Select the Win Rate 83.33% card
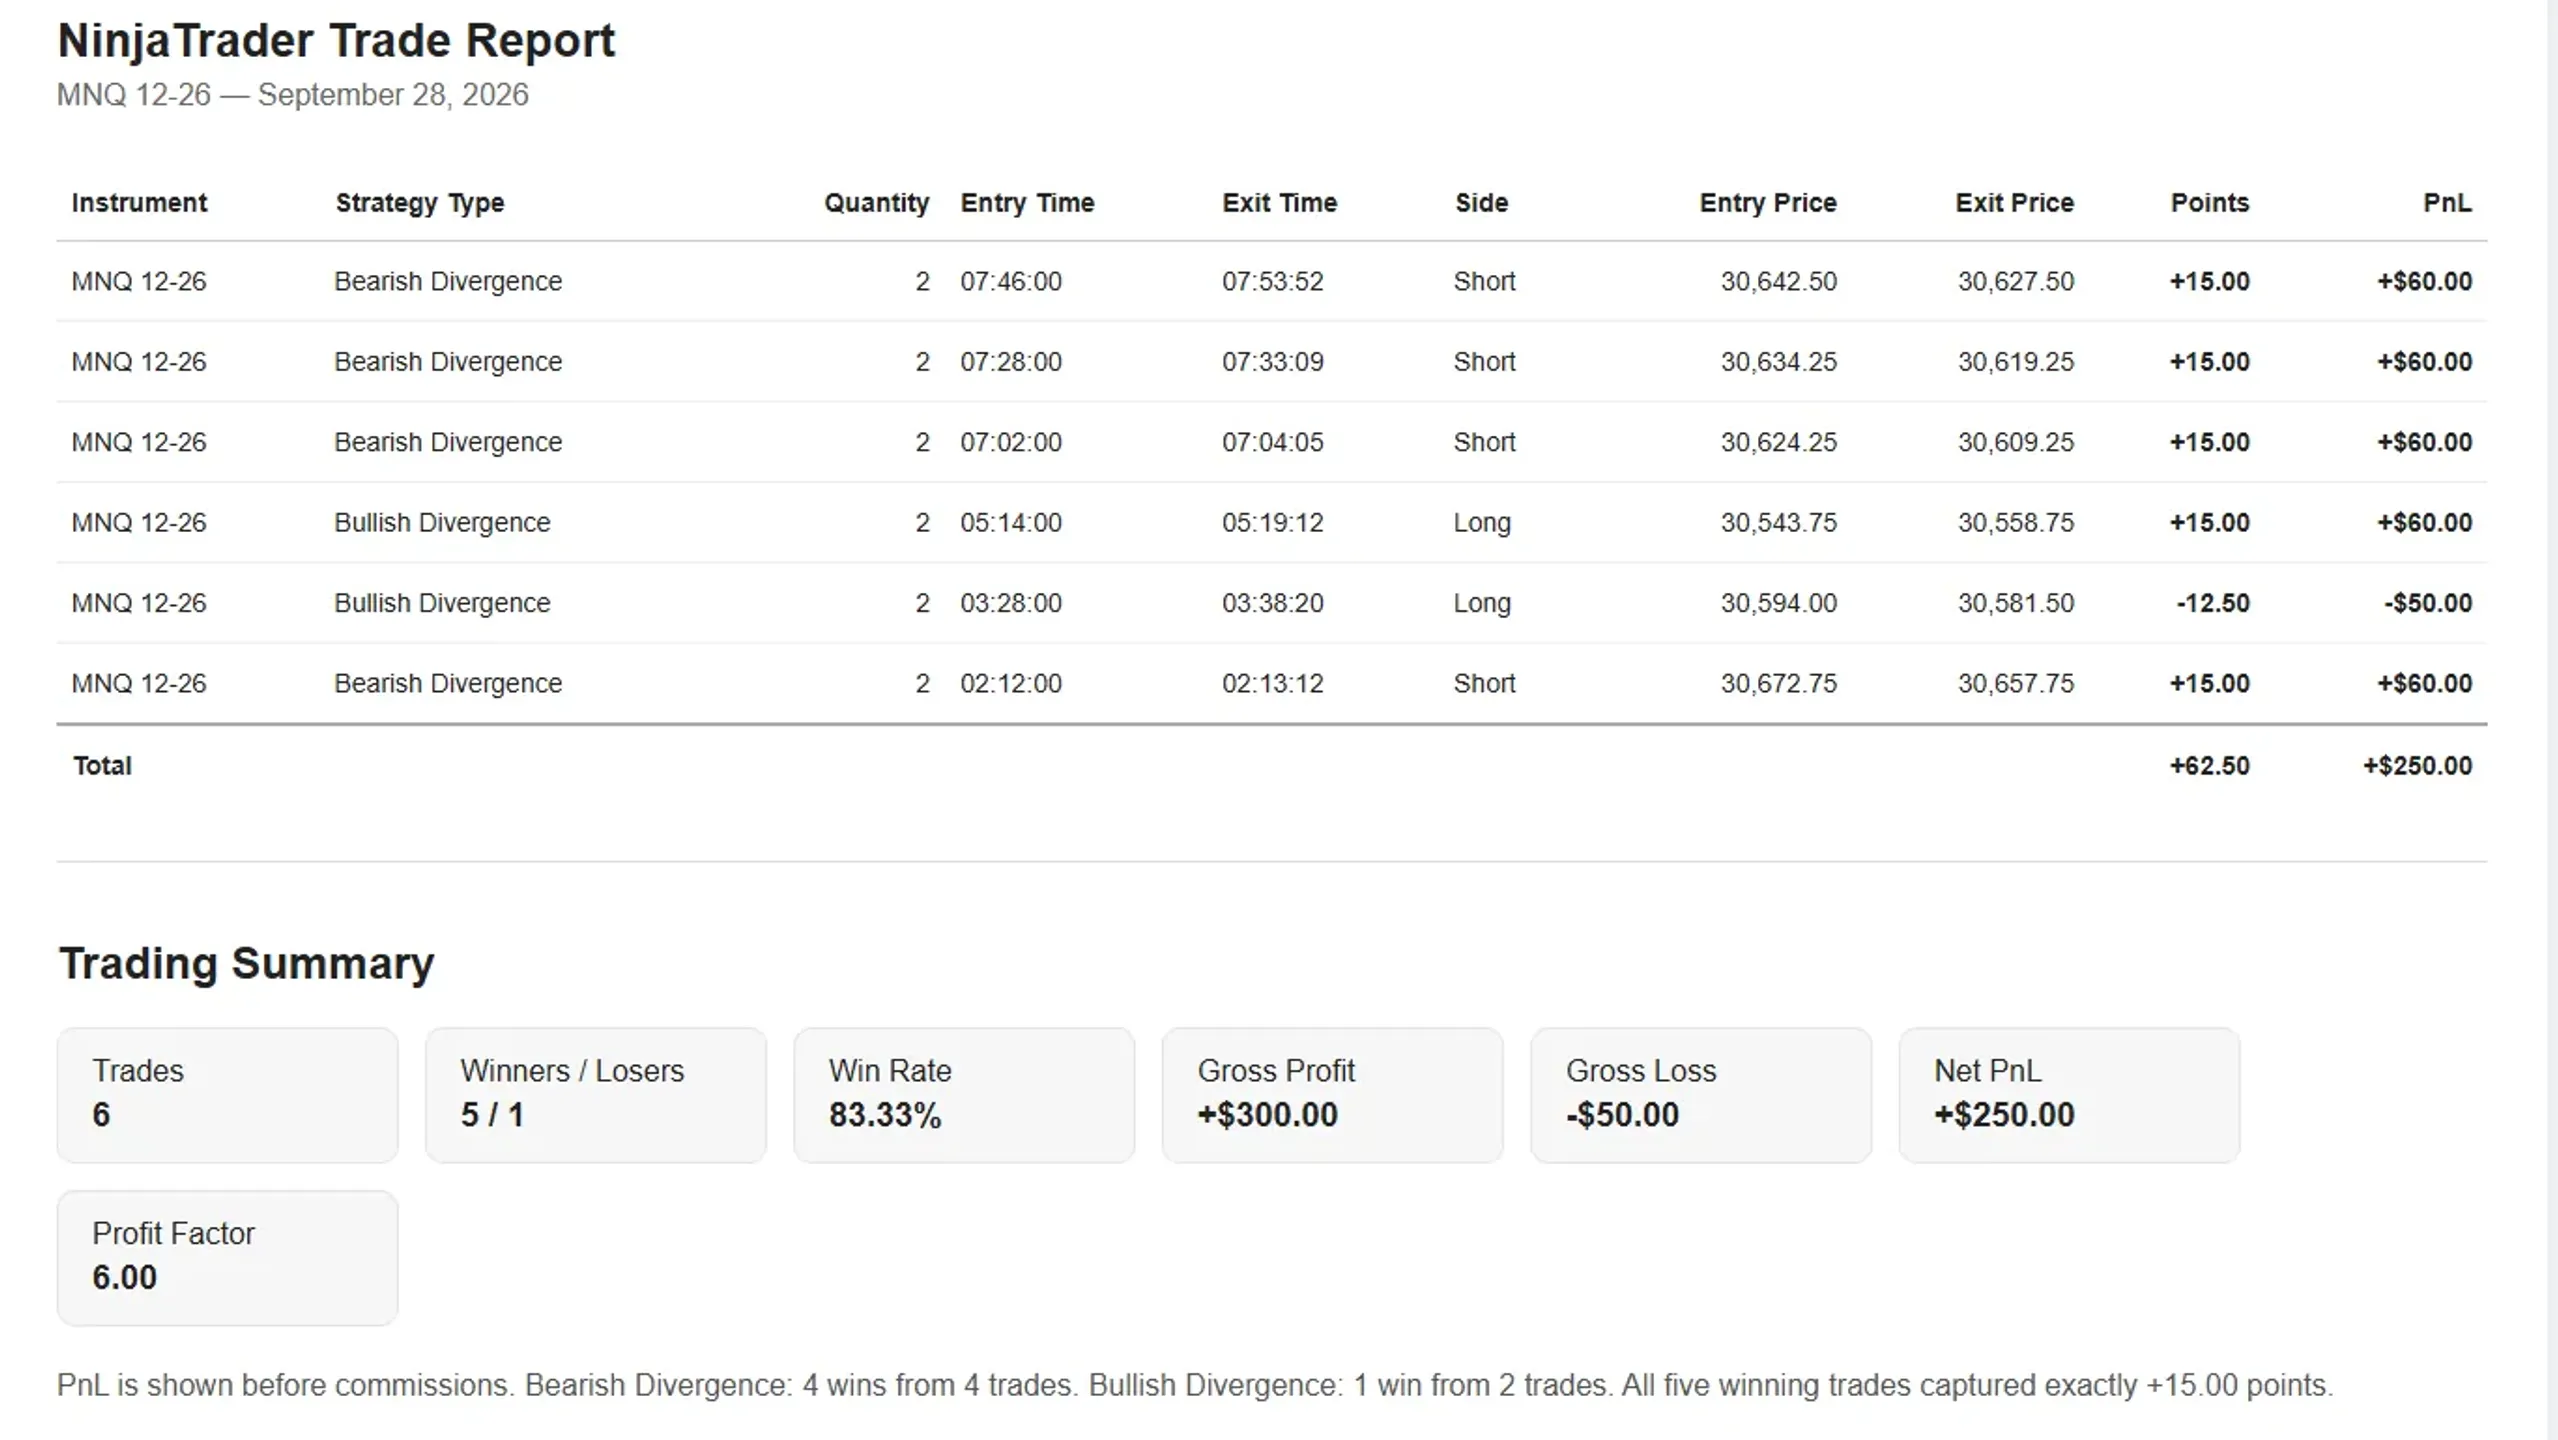The width and height of the screenshot is (2558, 1440). coord(964,1095)
